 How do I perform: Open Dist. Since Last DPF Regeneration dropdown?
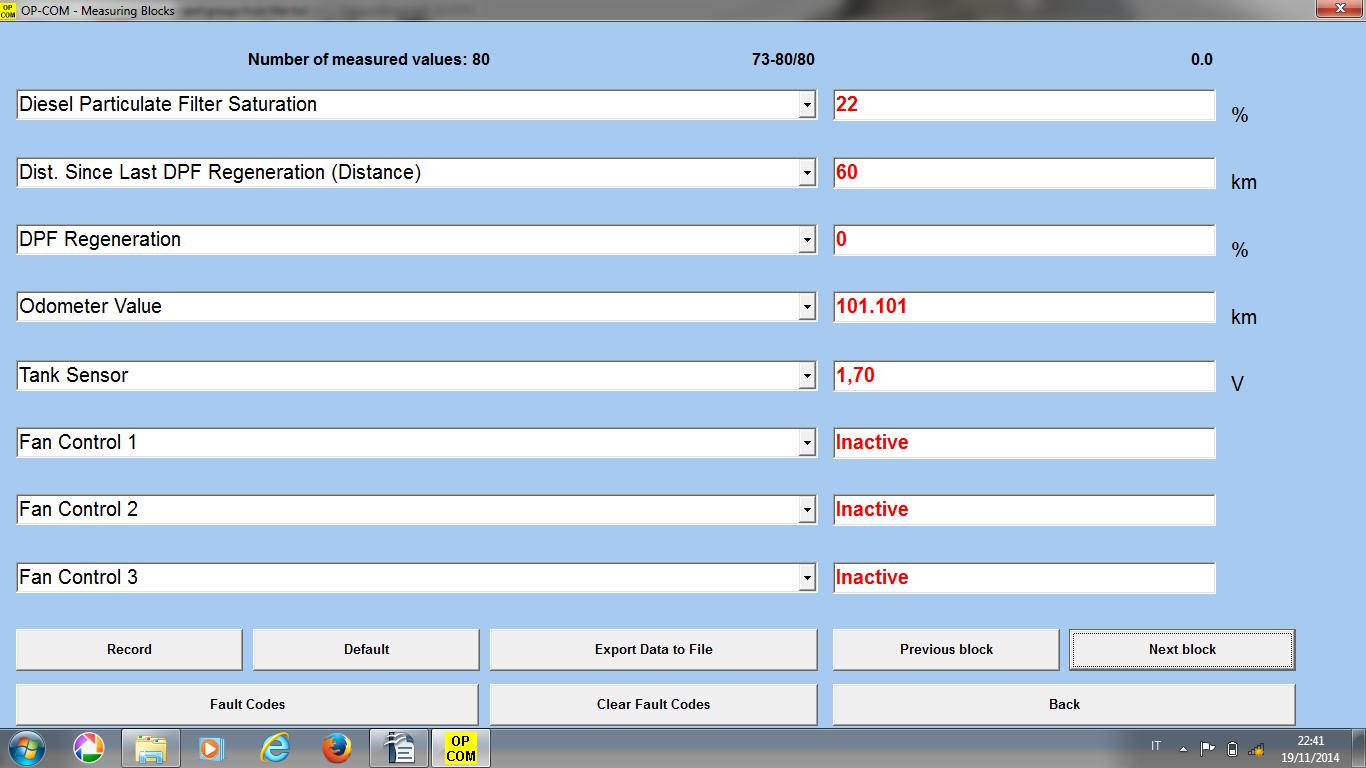pos(807,173)
